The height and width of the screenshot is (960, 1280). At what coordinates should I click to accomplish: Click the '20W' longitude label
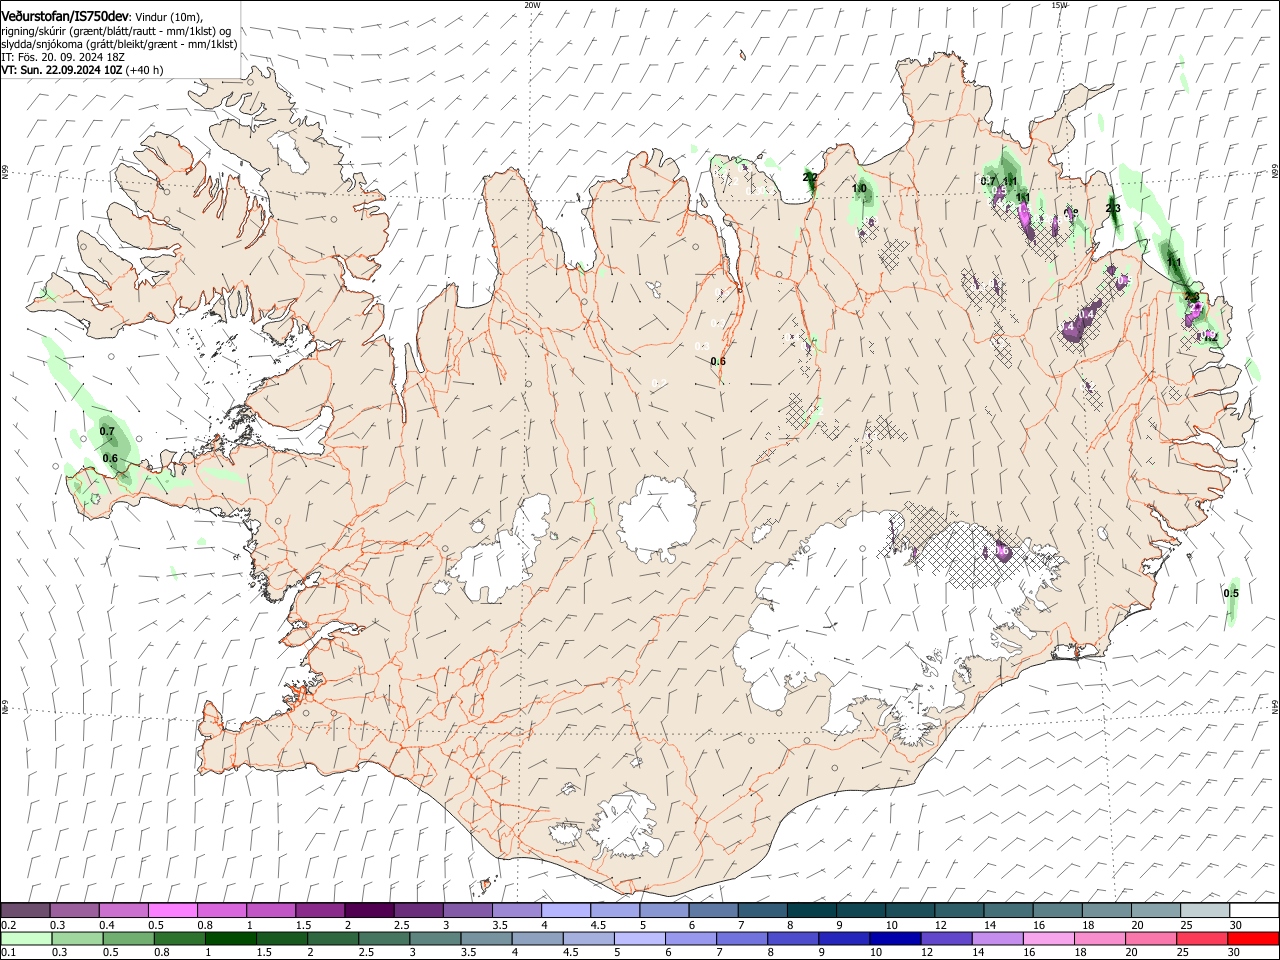coord(532,5)
